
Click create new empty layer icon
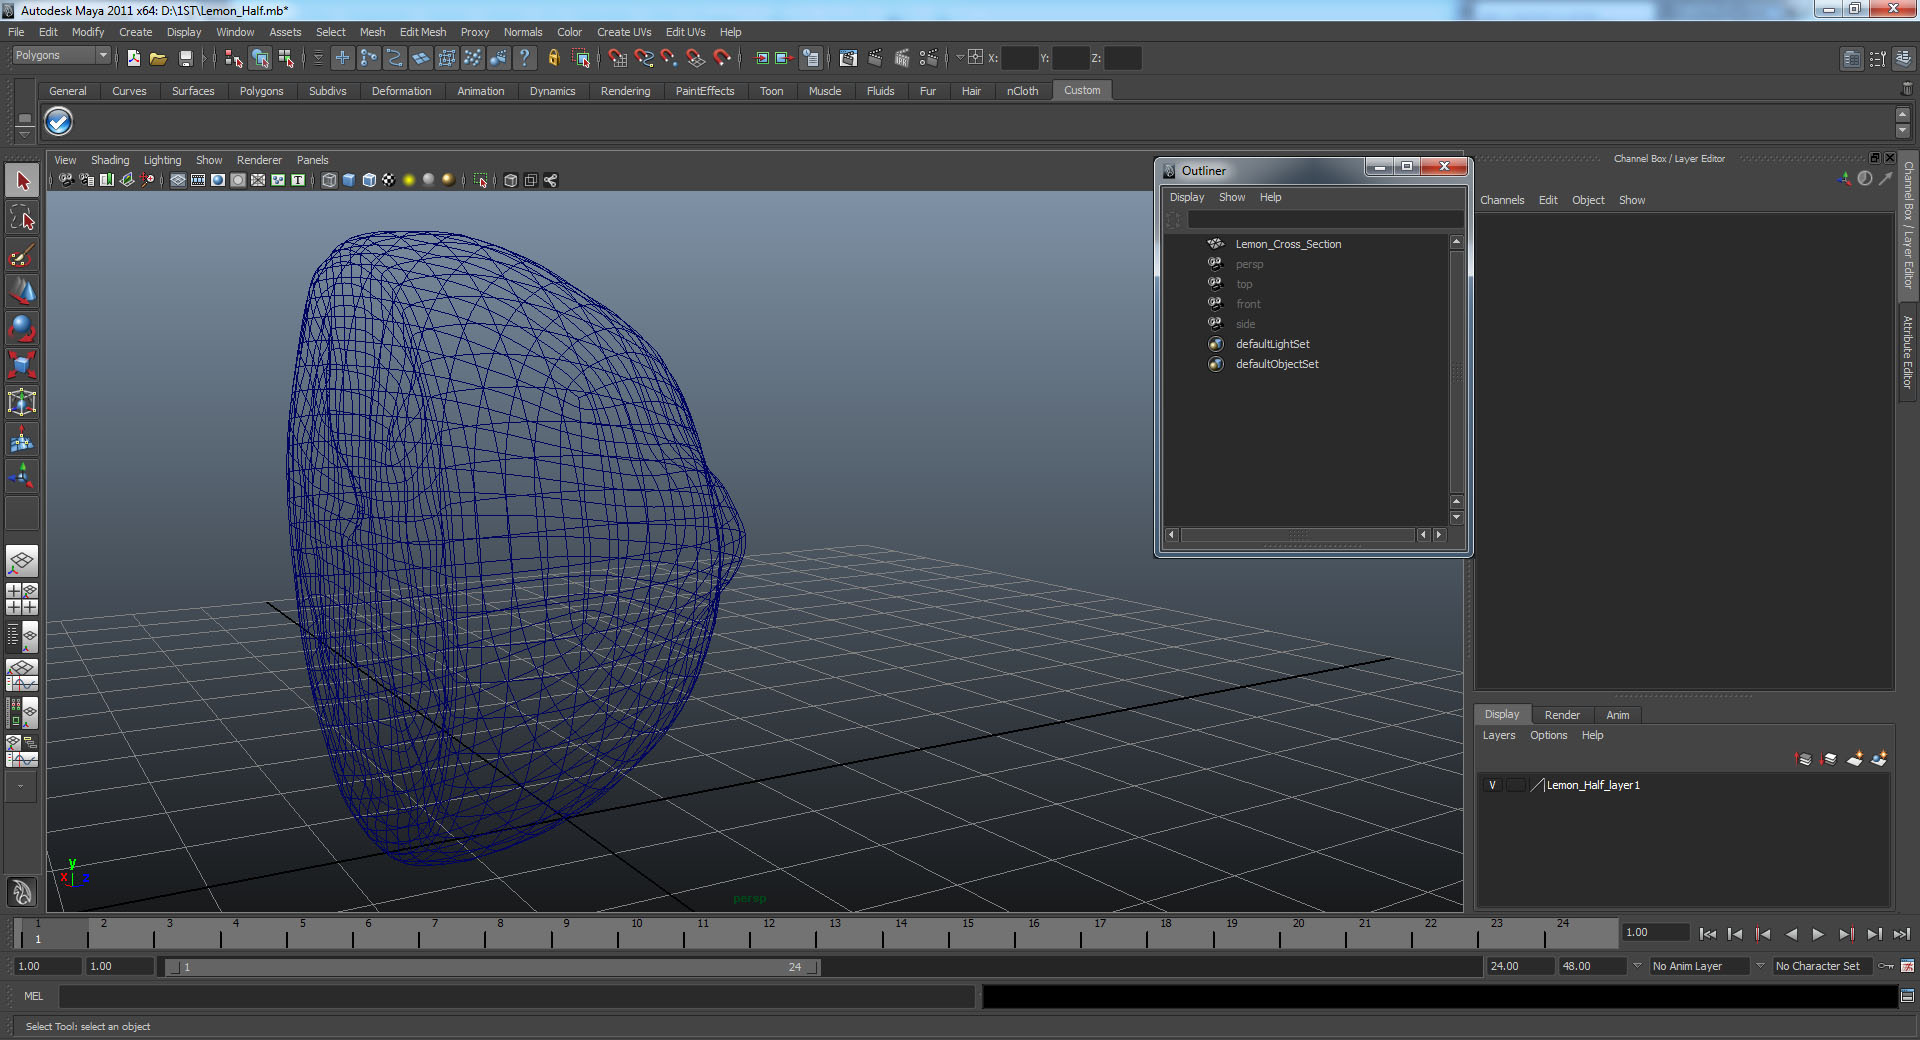(1855, 759)
